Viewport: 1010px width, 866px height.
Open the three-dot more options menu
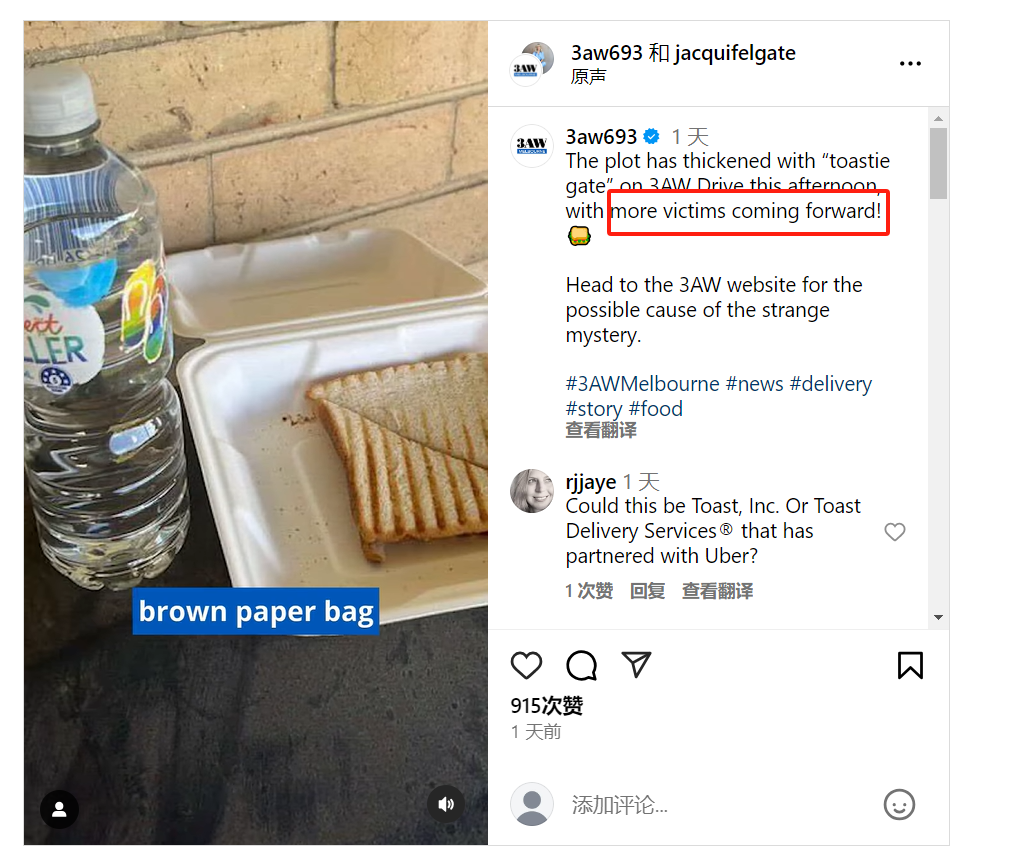[910, 63]
